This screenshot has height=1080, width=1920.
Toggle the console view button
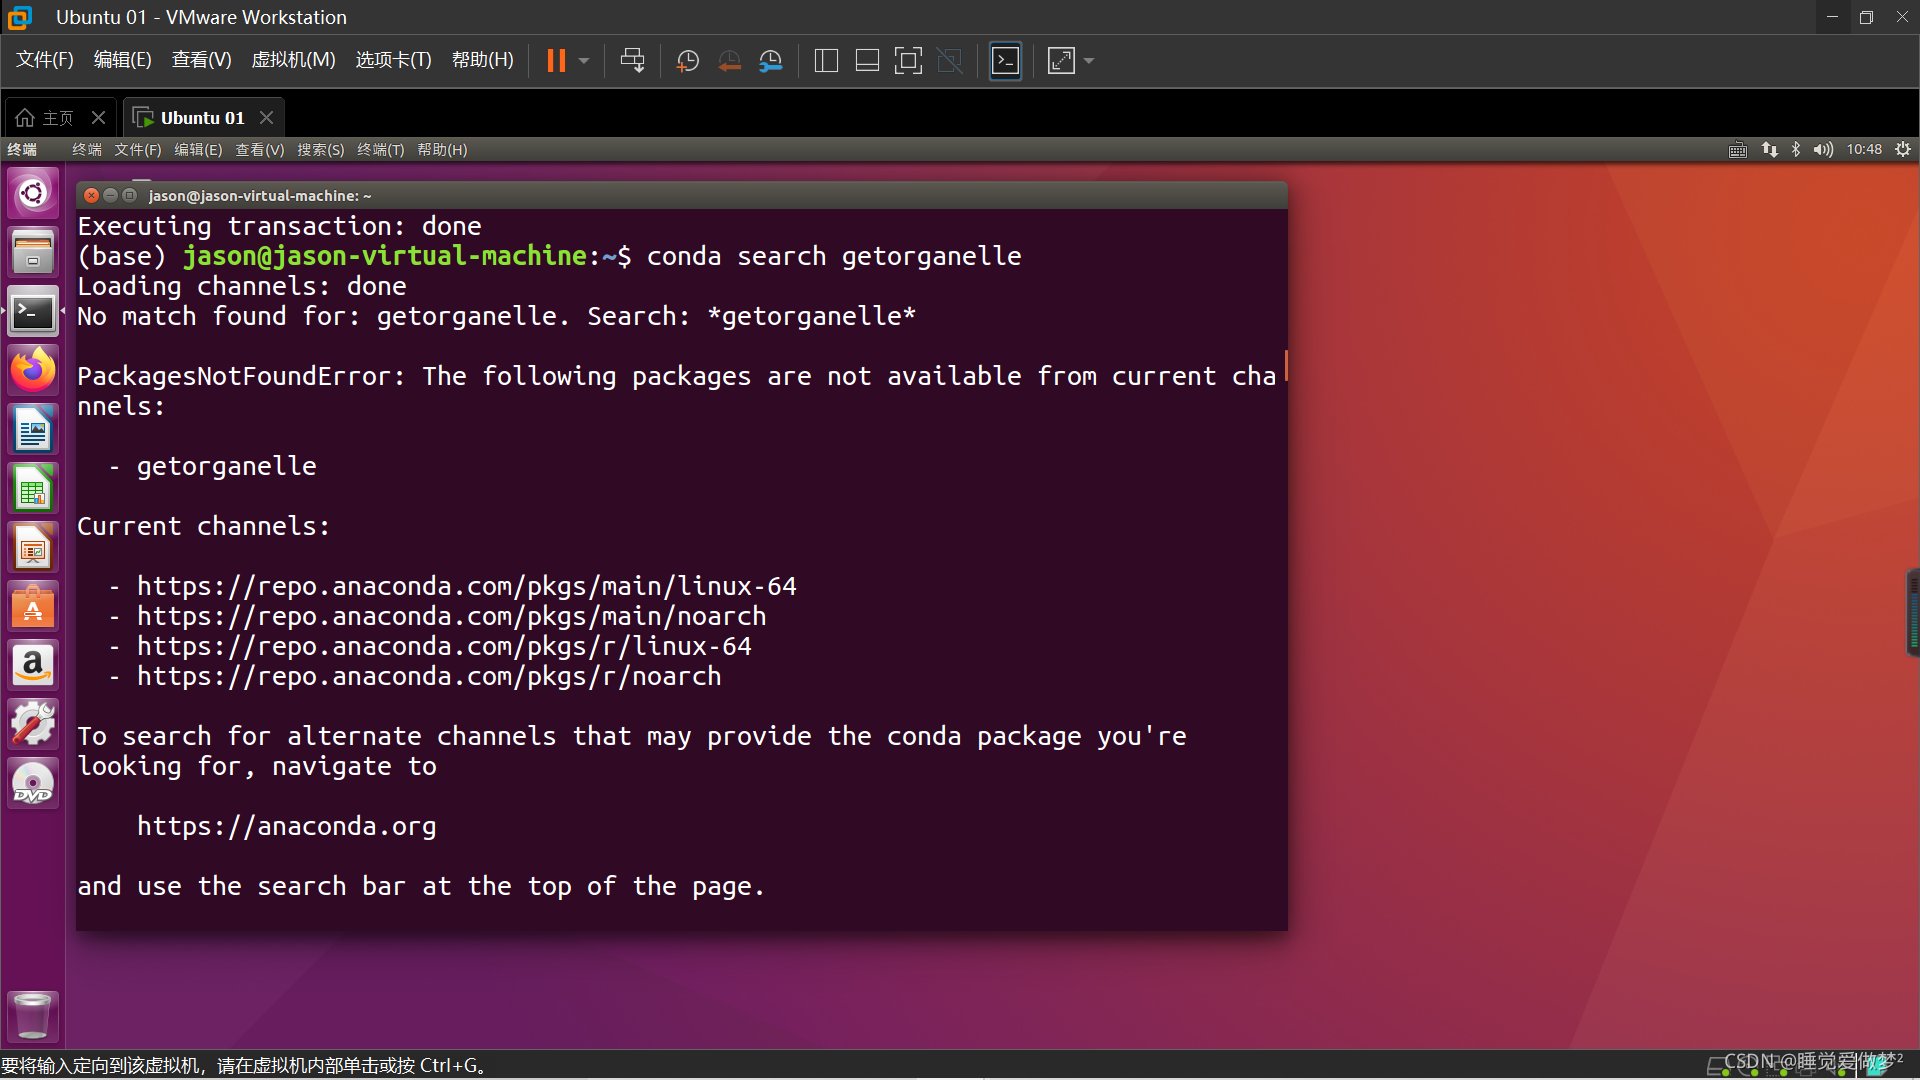1005,61
